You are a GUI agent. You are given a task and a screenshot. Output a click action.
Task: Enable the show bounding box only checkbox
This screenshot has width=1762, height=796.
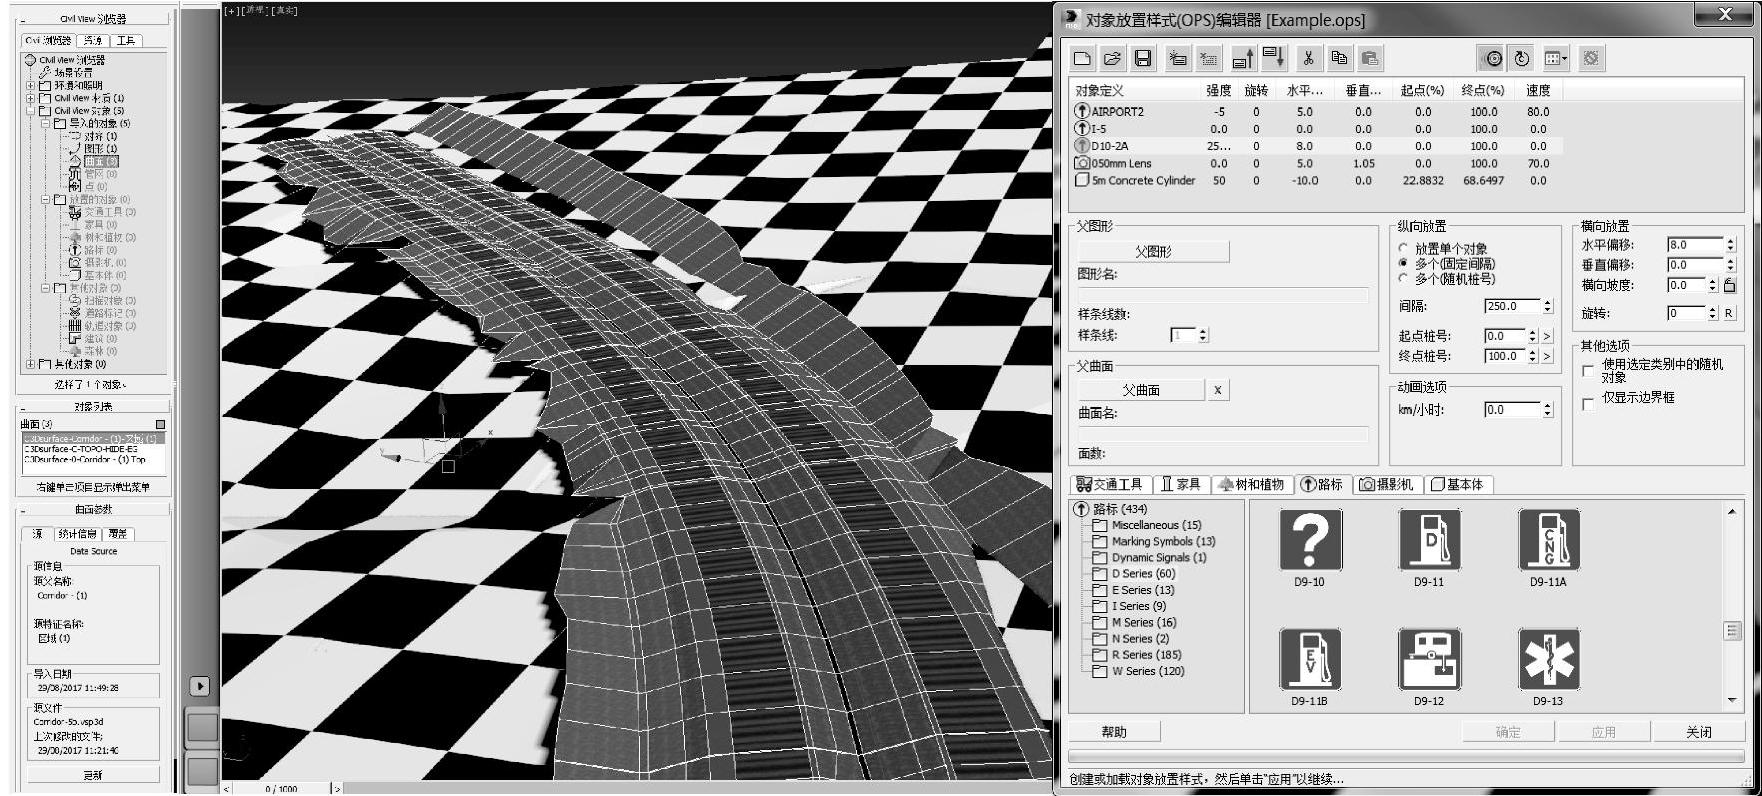(1588, 404)
